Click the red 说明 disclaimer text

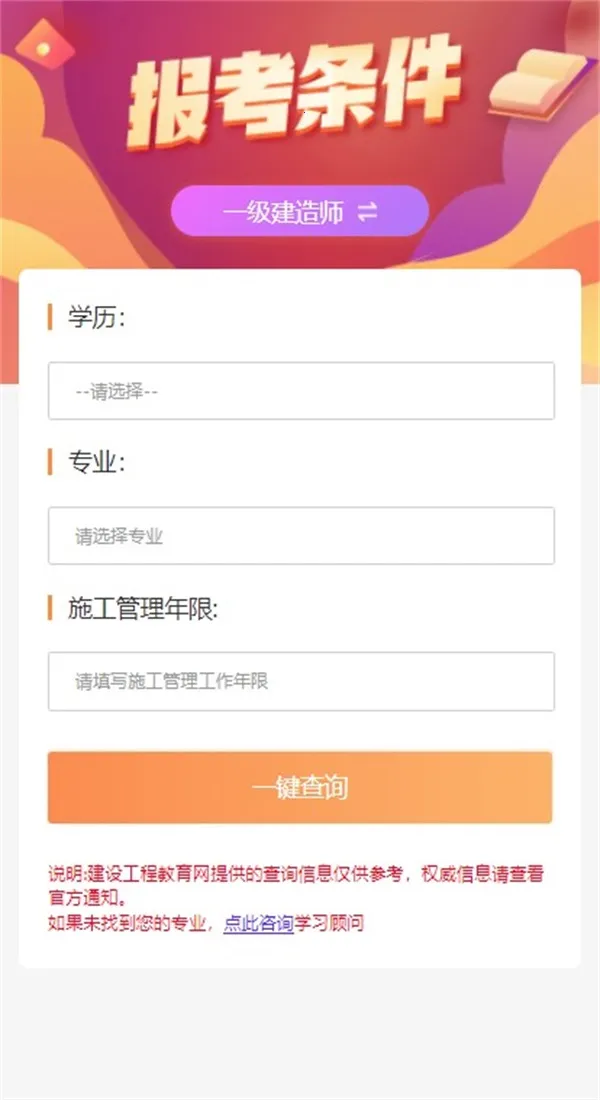click(x=300, y=874)
